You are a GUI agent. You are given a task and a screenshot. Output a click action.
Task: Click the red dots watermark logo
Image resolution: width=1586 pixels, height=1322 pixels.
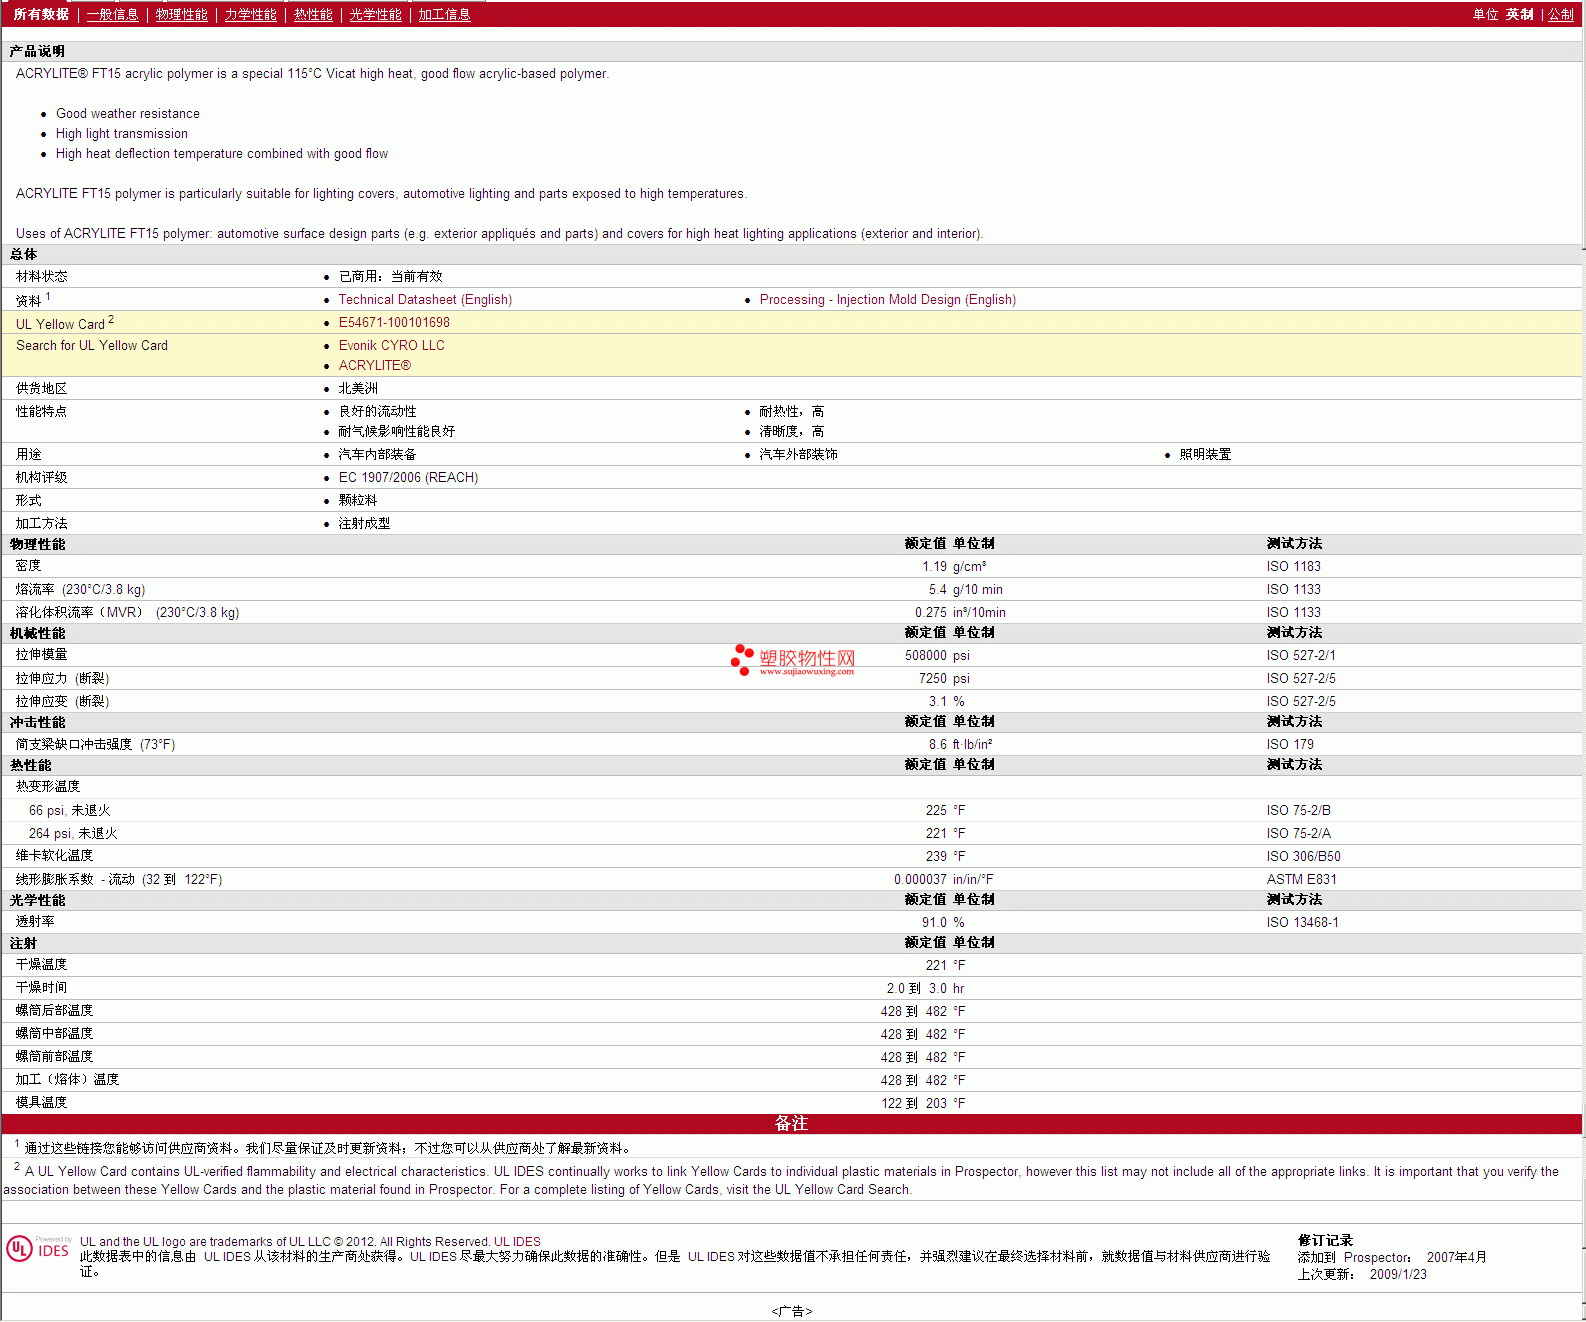[x=742, y=659]
